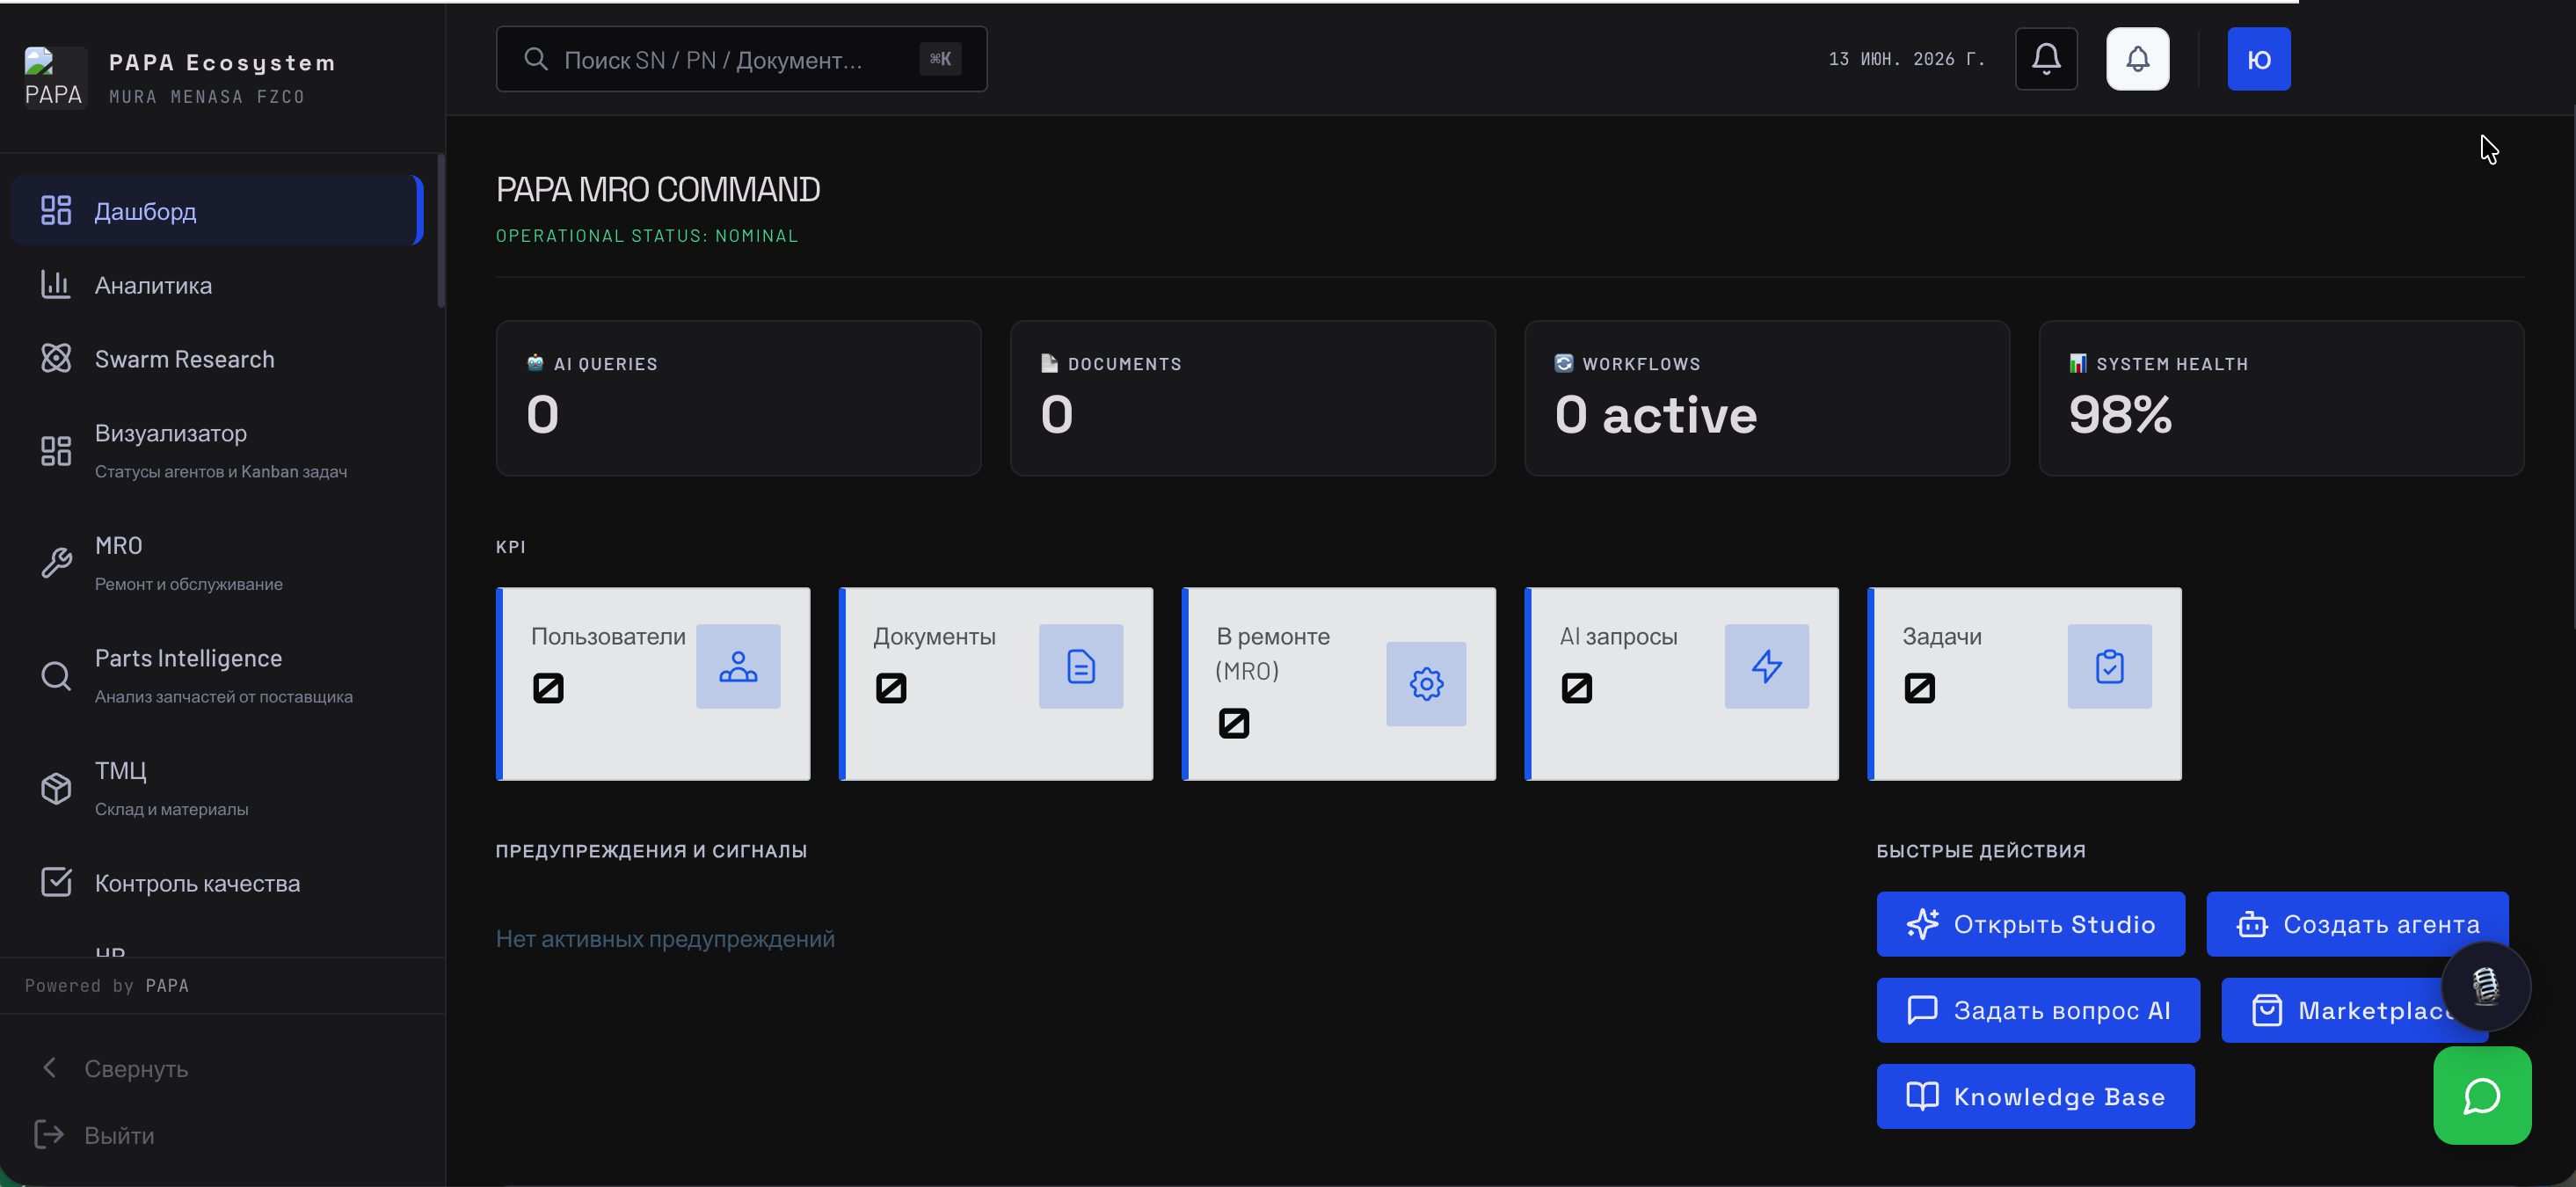Image resolution: width=2576 pixels, height=1187 pixels.
Task: Click the MRO wrench icon
Action: point(56,563)
